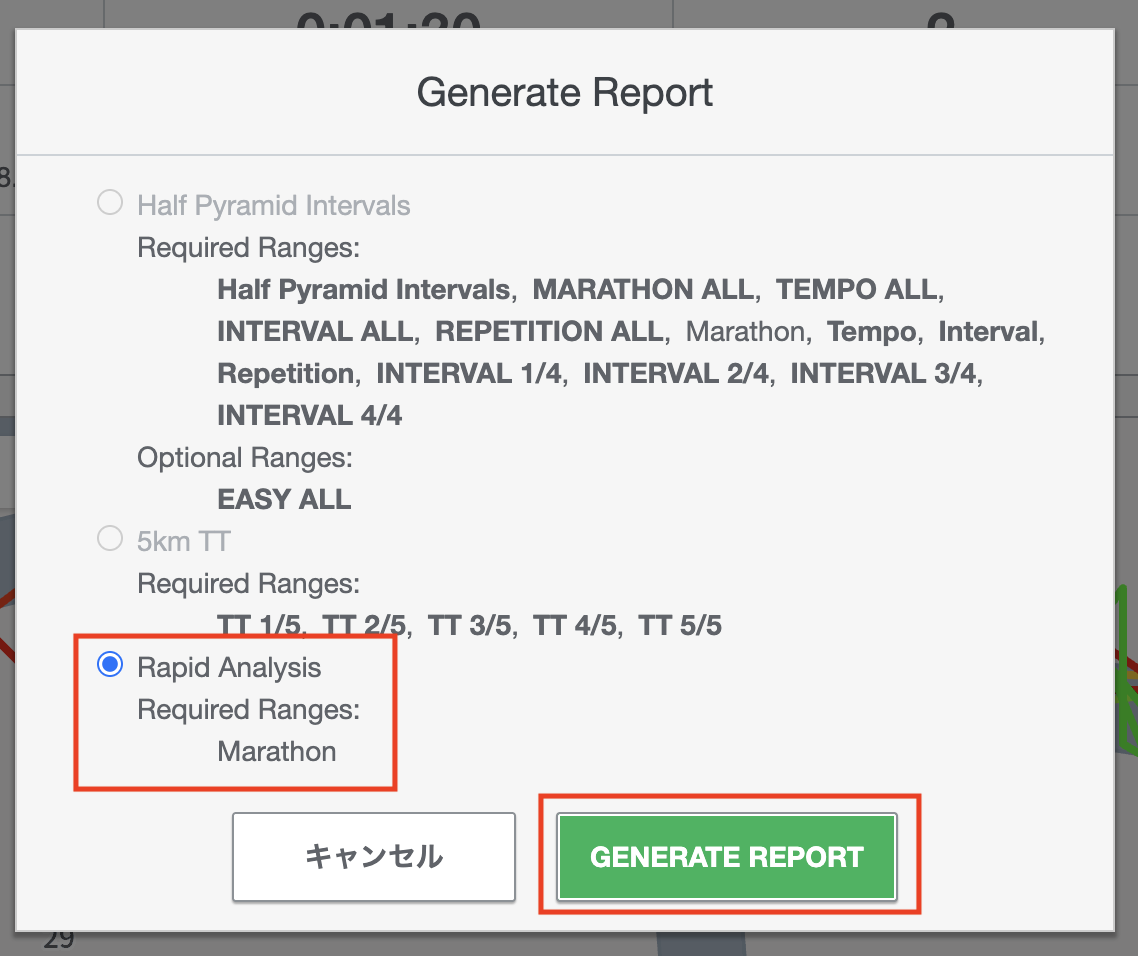This screenshot has height=956, width=1138.
Task: Click the MARATHON ALL range name
Action: 642,290
